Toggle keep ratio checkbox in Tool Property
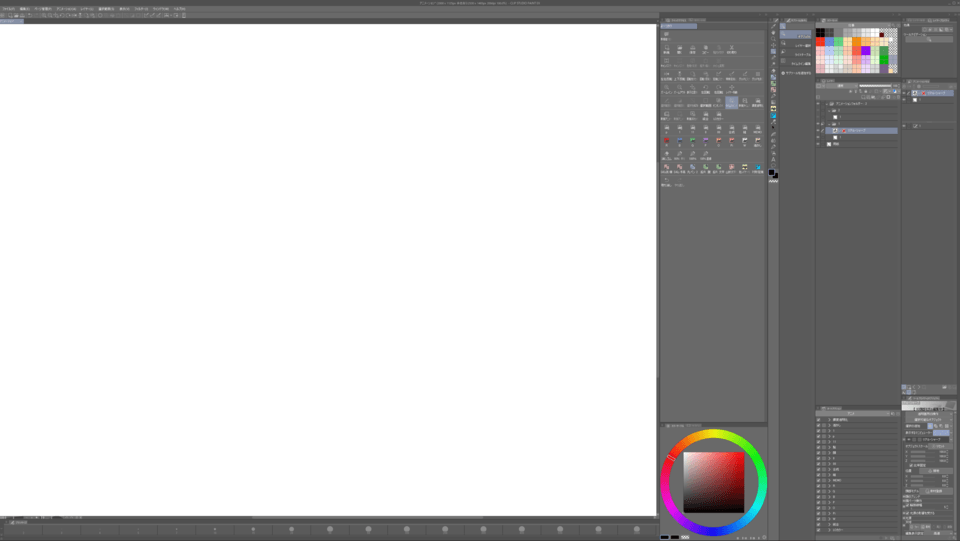960x541 pixels. [x=911, y=466]
